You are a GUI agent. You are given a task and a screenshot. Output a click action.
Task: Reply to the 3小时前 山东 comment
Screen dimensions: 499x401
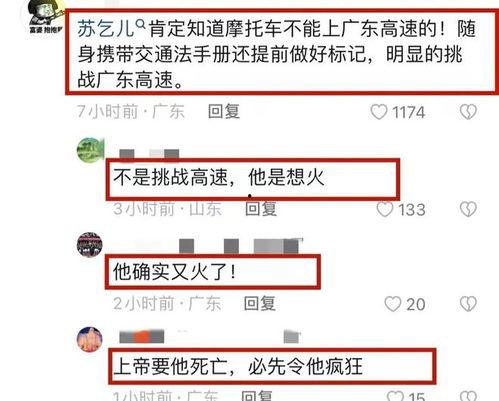click(x=261, y=209)
